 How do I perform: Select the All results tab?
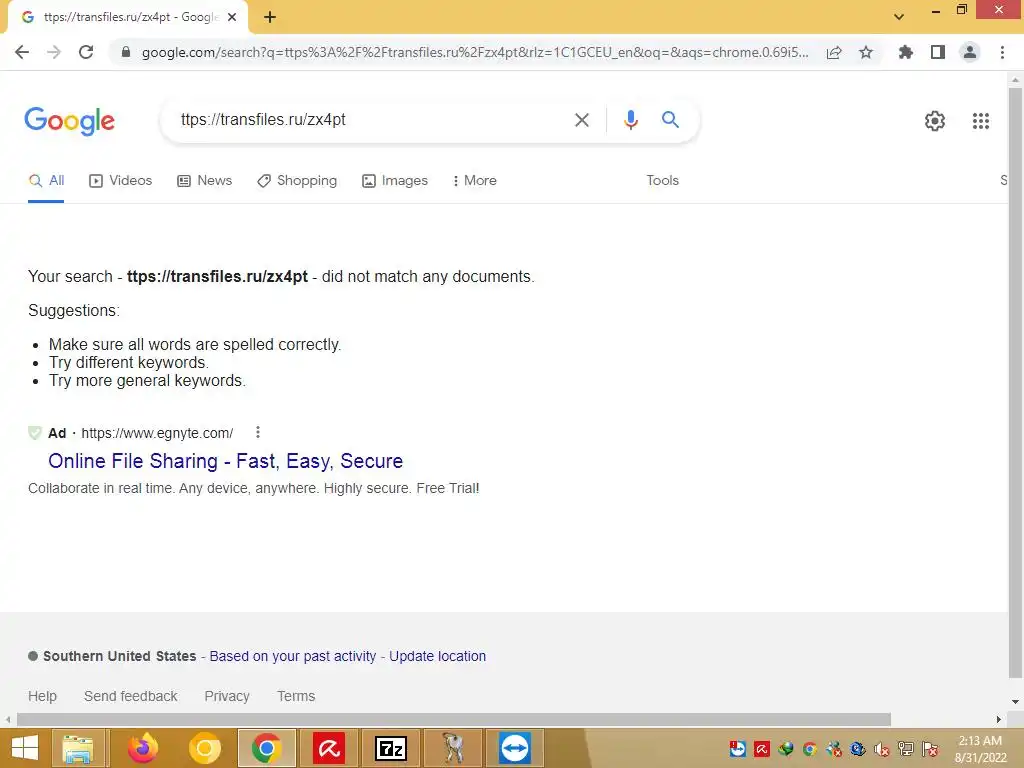coord(46,181)
